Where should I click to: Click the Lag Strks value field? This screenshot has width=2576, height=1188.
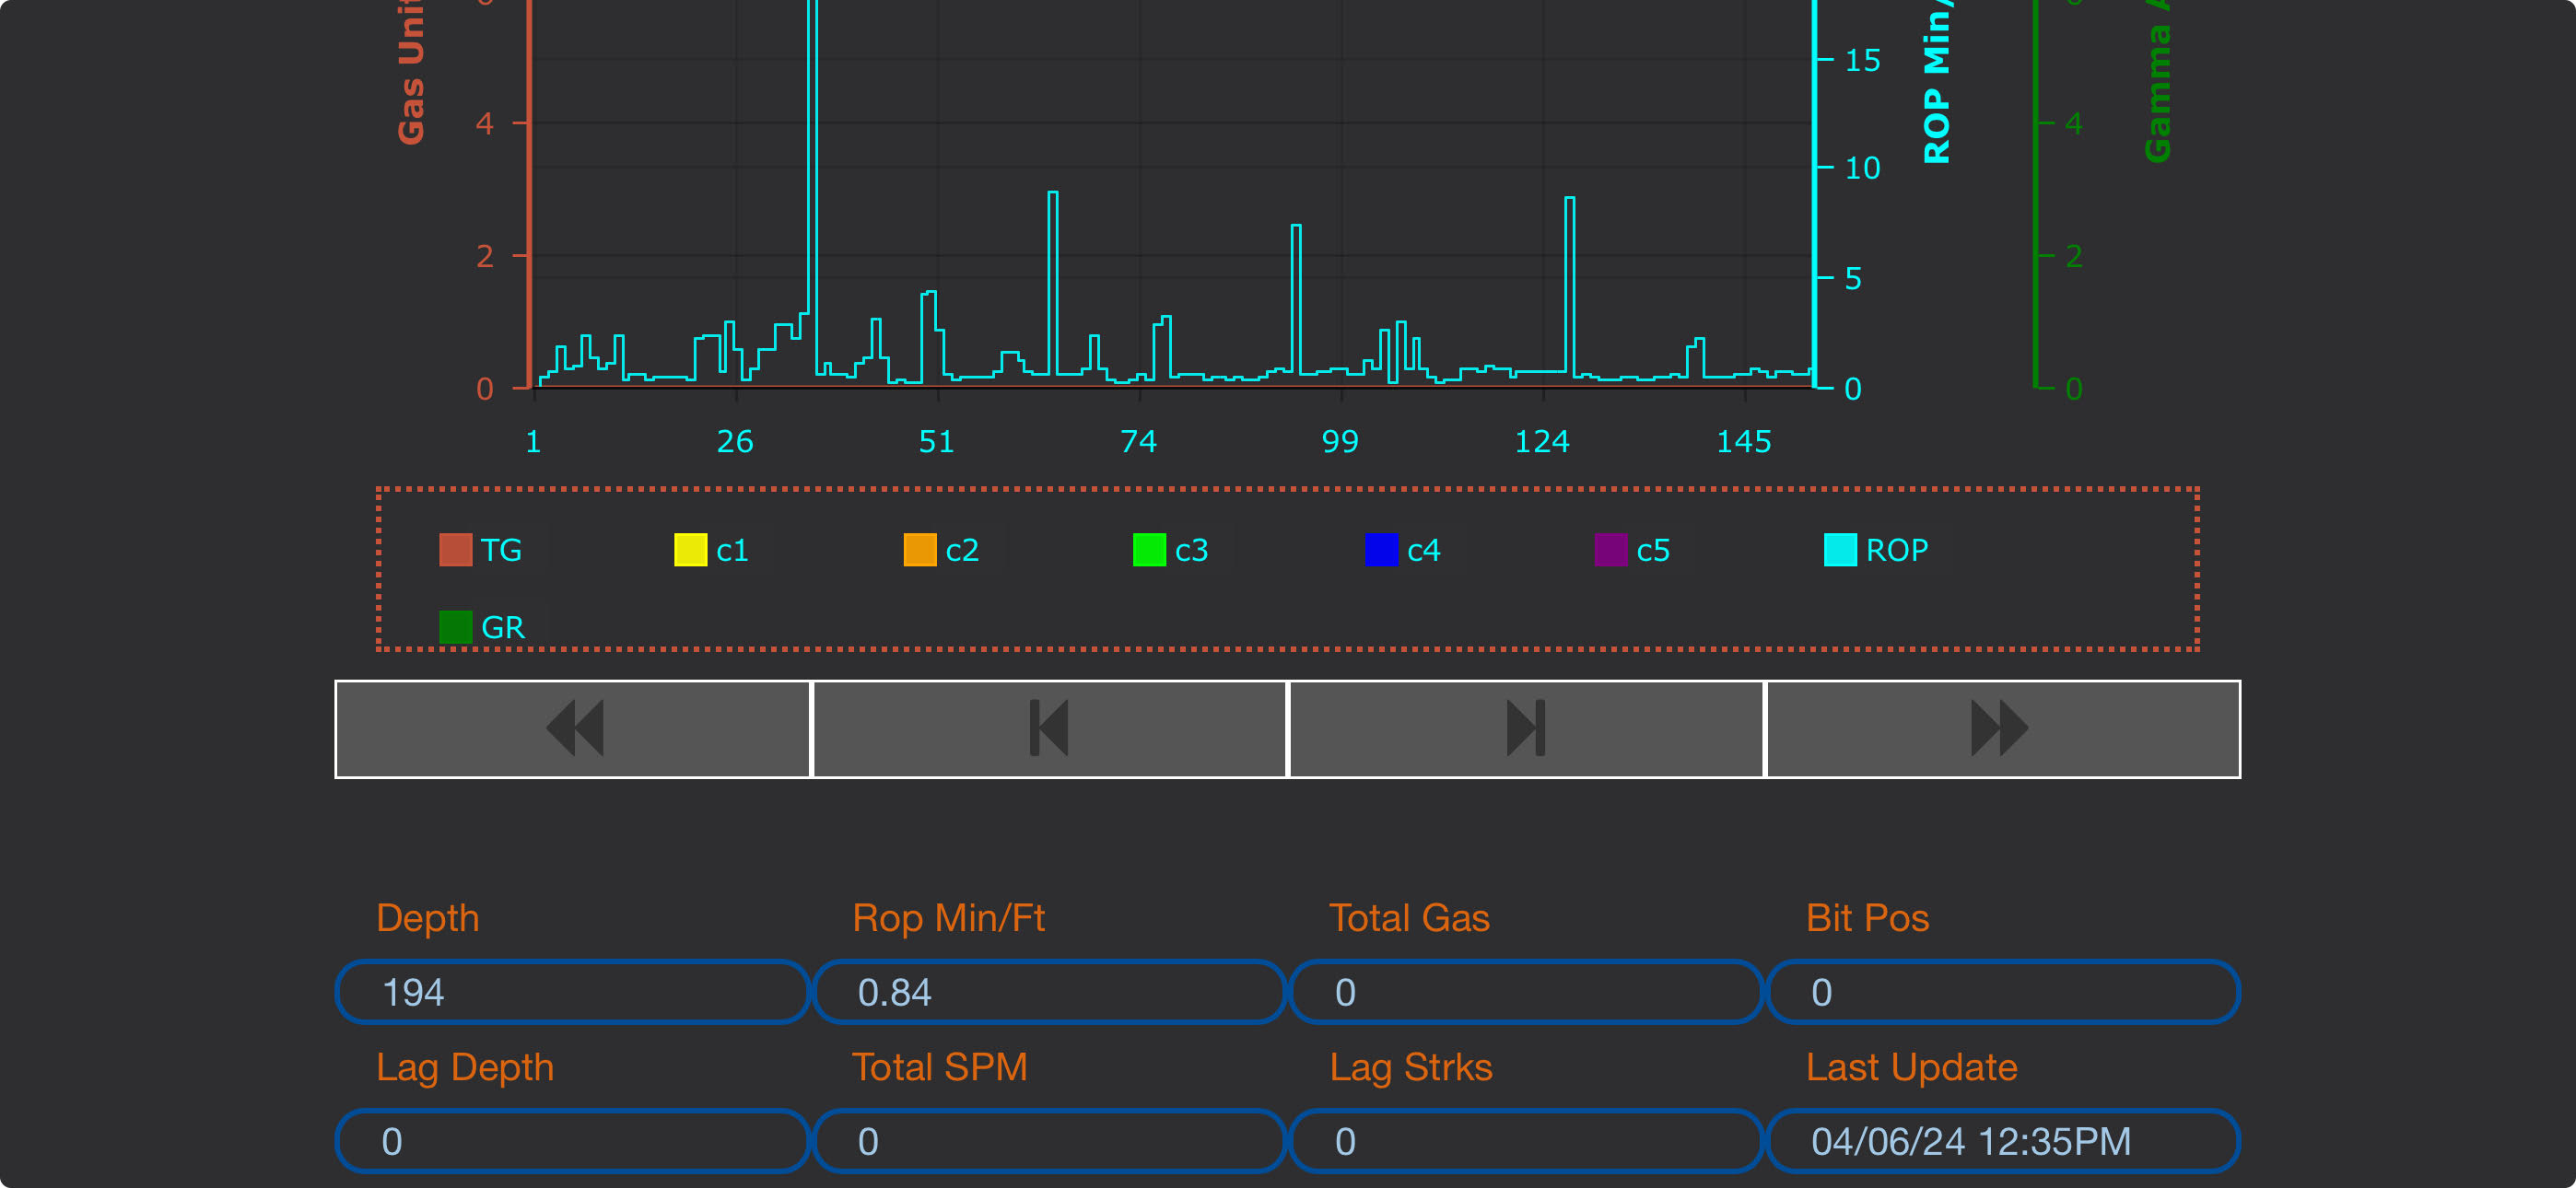[x=1526, y=1141]
